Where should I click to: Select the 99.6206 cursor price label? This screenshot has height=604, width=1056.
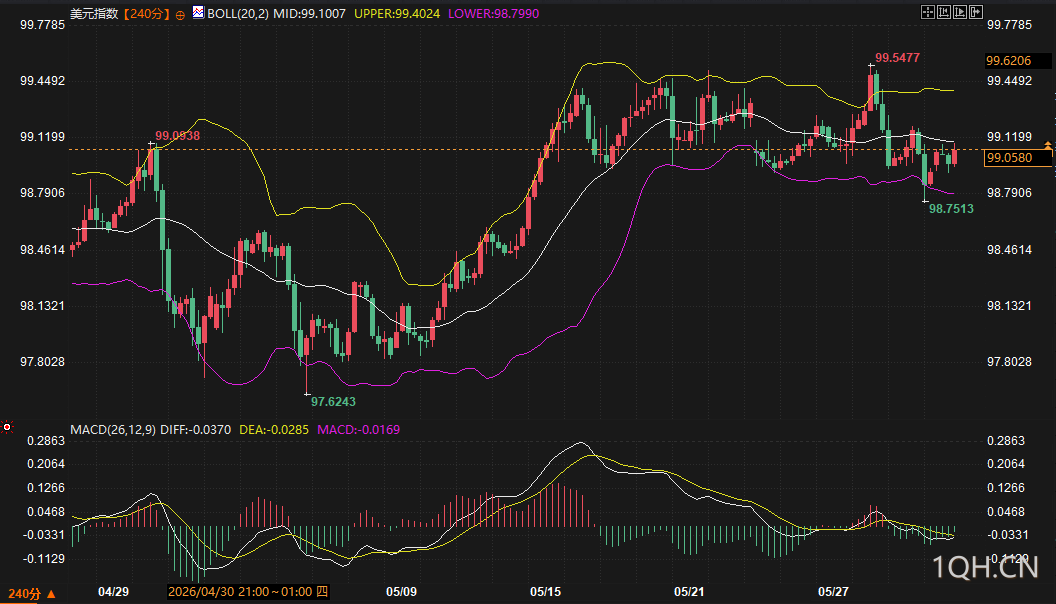[1017, 61]
